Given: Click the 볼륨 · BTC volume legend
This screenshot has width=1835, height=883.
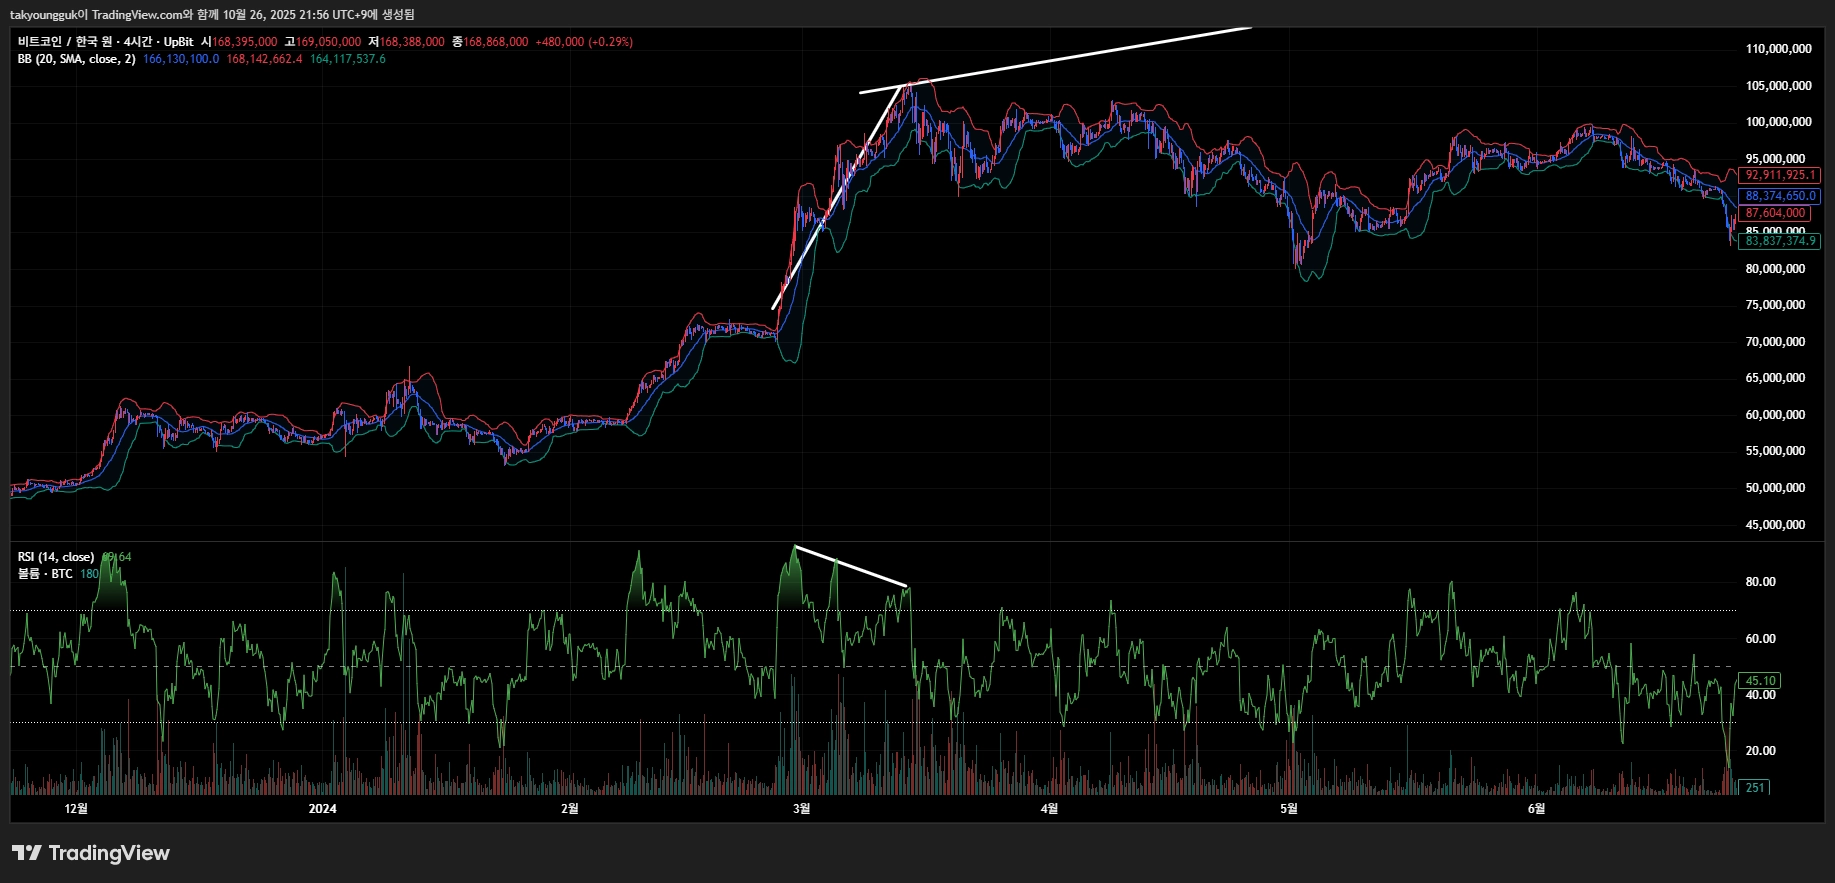Looking at the screenshot, I should [x=45, y=574].
